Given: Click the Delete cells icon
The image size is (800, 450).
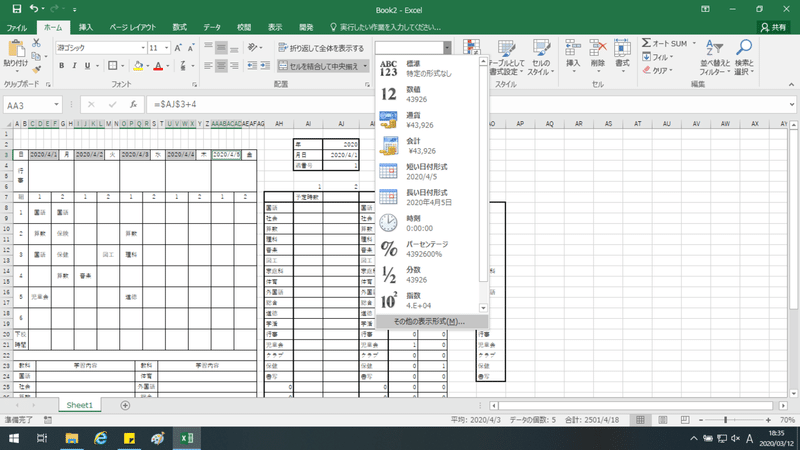Looking at the screenshot, I should (597, 49).
